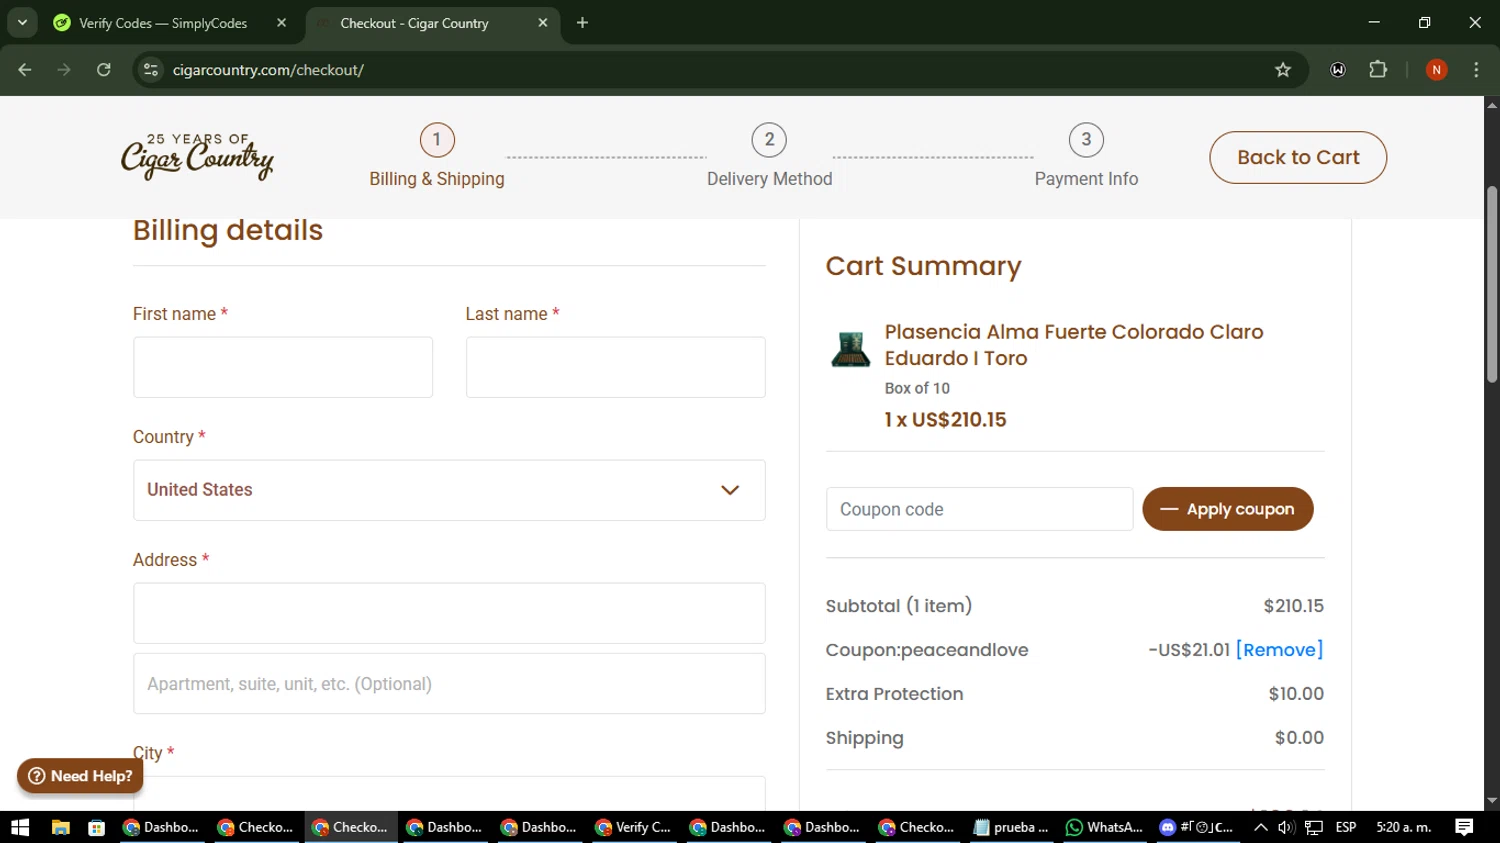Click the Subtotal $210.15 value
Screen dimensions: 1500x843
pos(1293,606)
